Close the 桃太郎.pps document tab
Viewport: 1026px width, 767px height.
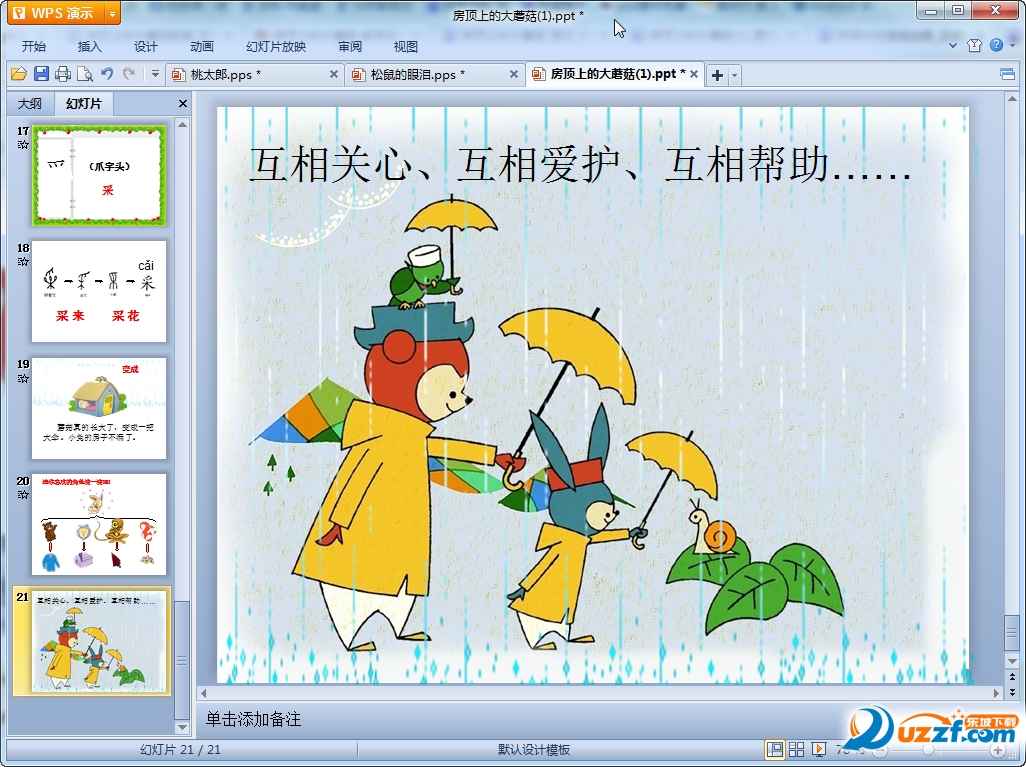(x=334, y=75)
